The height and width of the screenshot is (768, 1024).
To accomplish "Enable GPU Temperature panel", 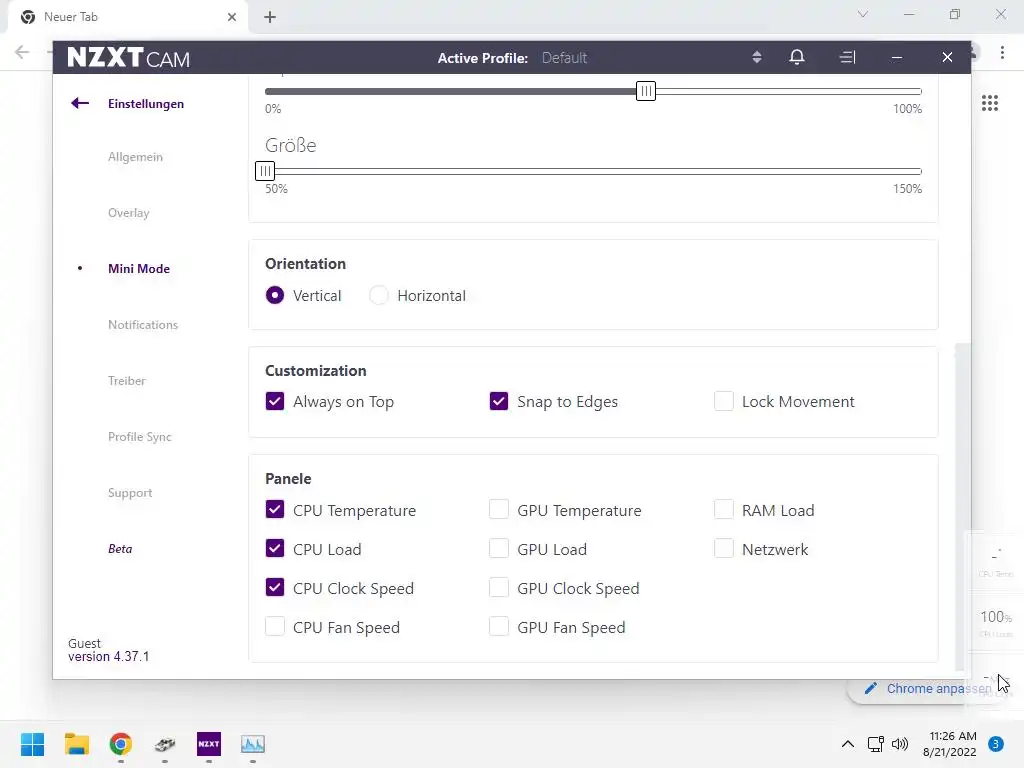I will [499, 509].
